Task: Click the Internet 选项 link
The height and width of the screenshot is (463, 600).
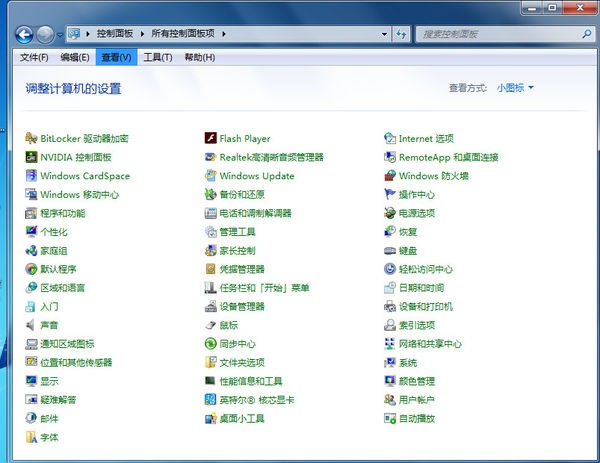Action: pyautogui.click(x=425, y=139)
